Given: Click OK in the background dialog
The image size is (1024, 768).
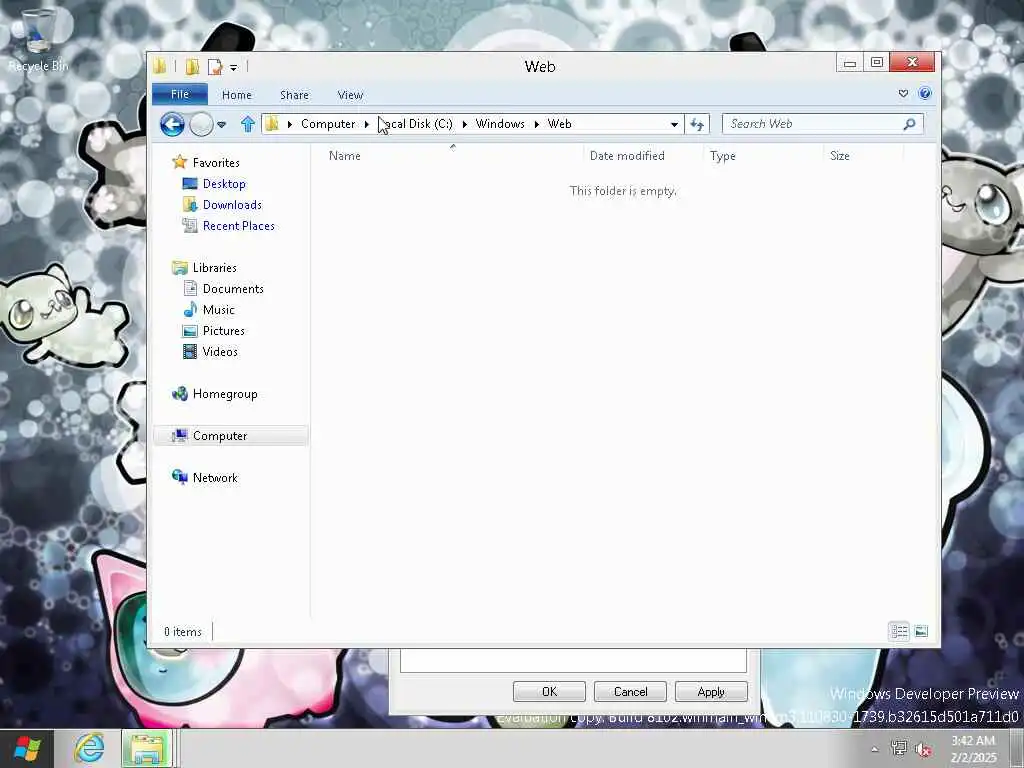Looking at the screenshot, I should click(549, 692).
